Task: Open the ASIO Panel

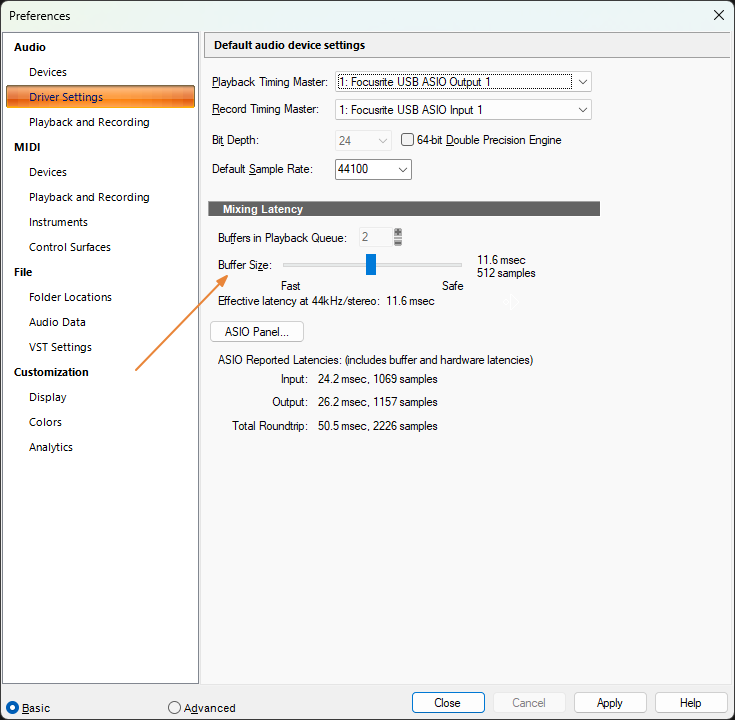Action: click(x=257, y=332)
